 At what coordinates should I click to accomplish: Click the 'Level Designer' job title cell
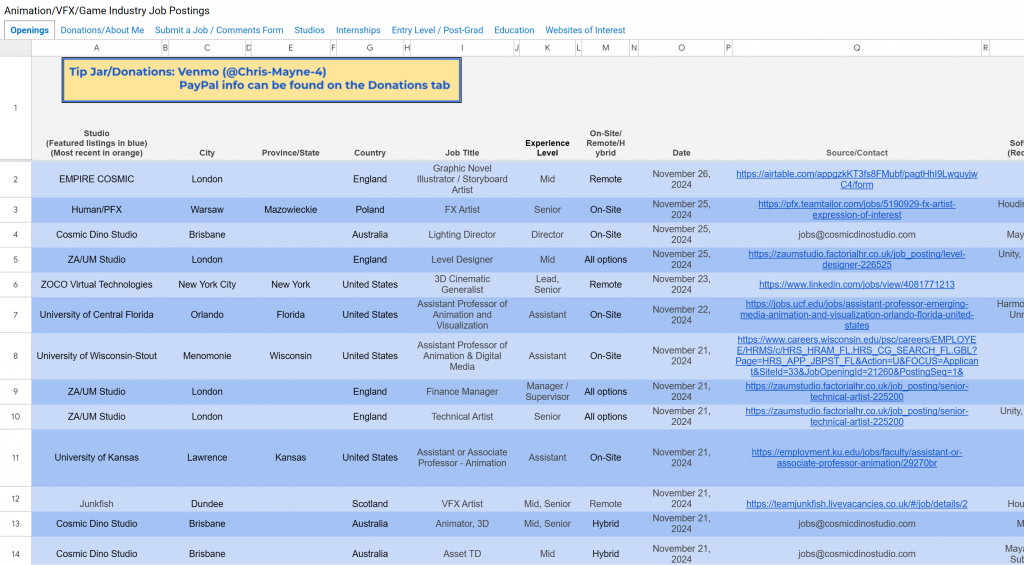point(462,259)
